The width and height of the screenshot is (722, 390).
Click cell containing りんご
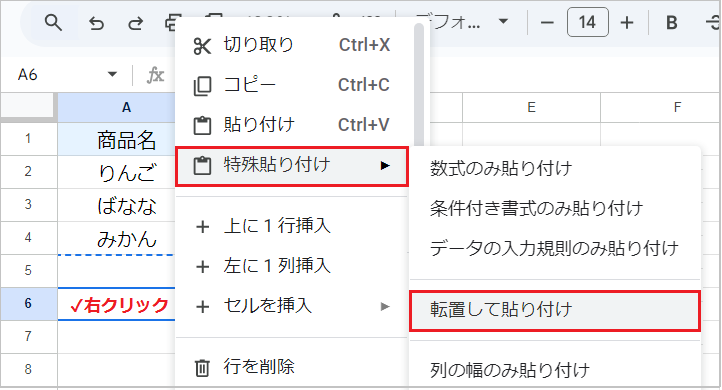[x=116, y=172]
